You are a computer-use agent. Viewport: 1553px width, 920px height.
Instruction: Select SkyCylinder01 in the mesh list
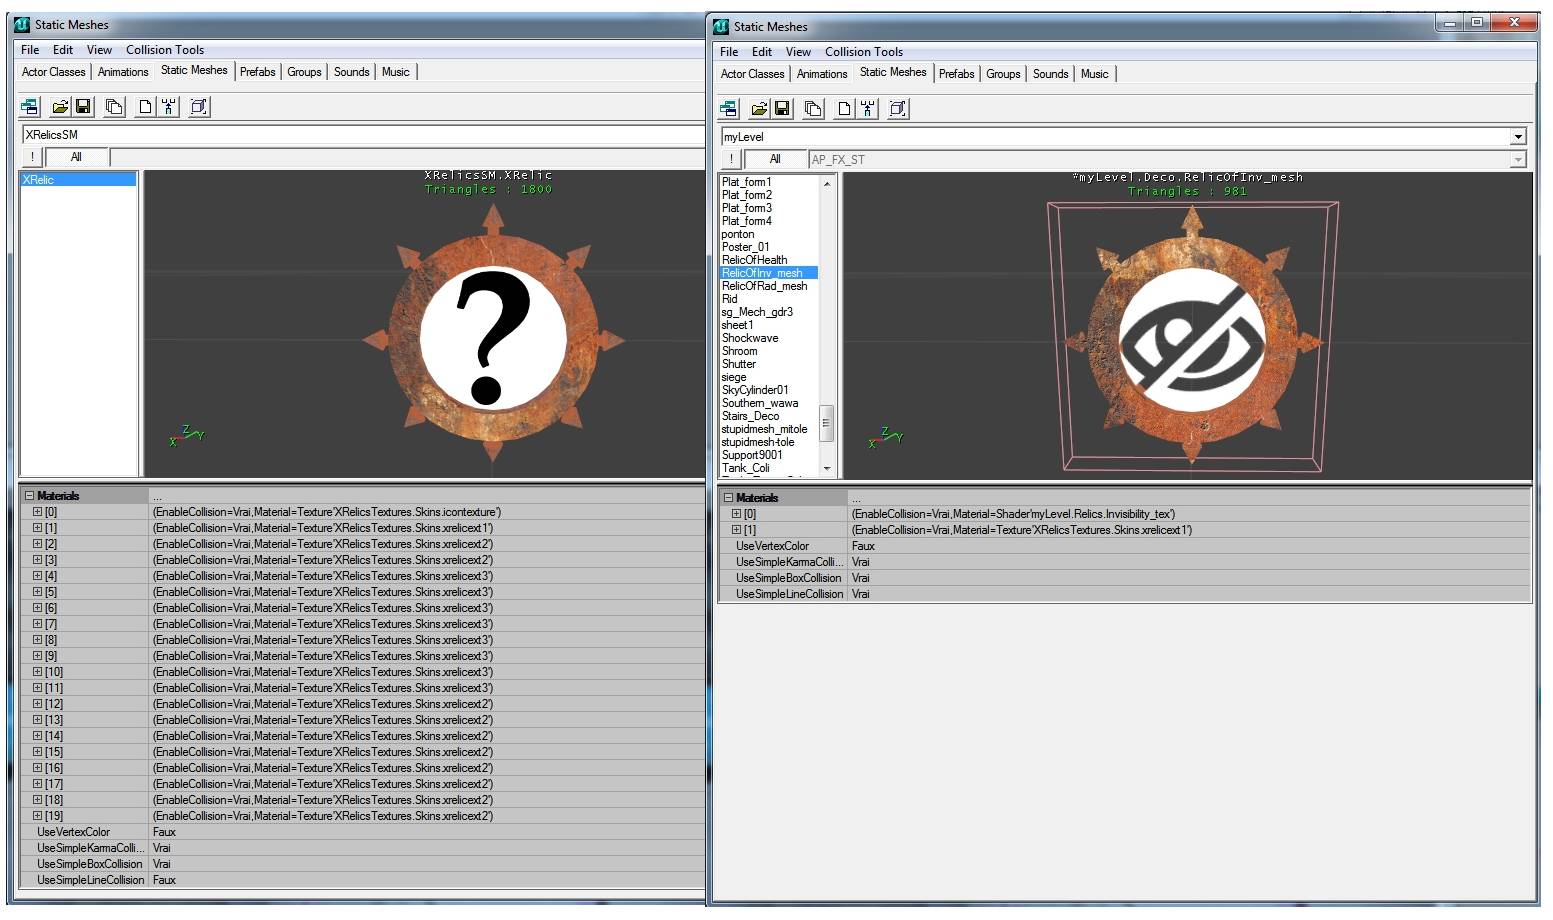click(755, 390)
